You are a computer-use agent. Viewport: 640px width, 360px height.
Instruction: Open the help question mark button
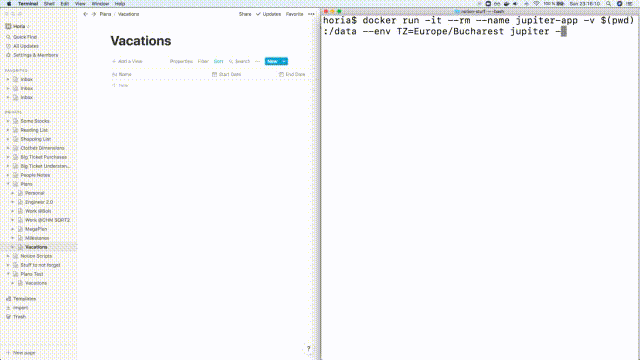pos(309,349)
